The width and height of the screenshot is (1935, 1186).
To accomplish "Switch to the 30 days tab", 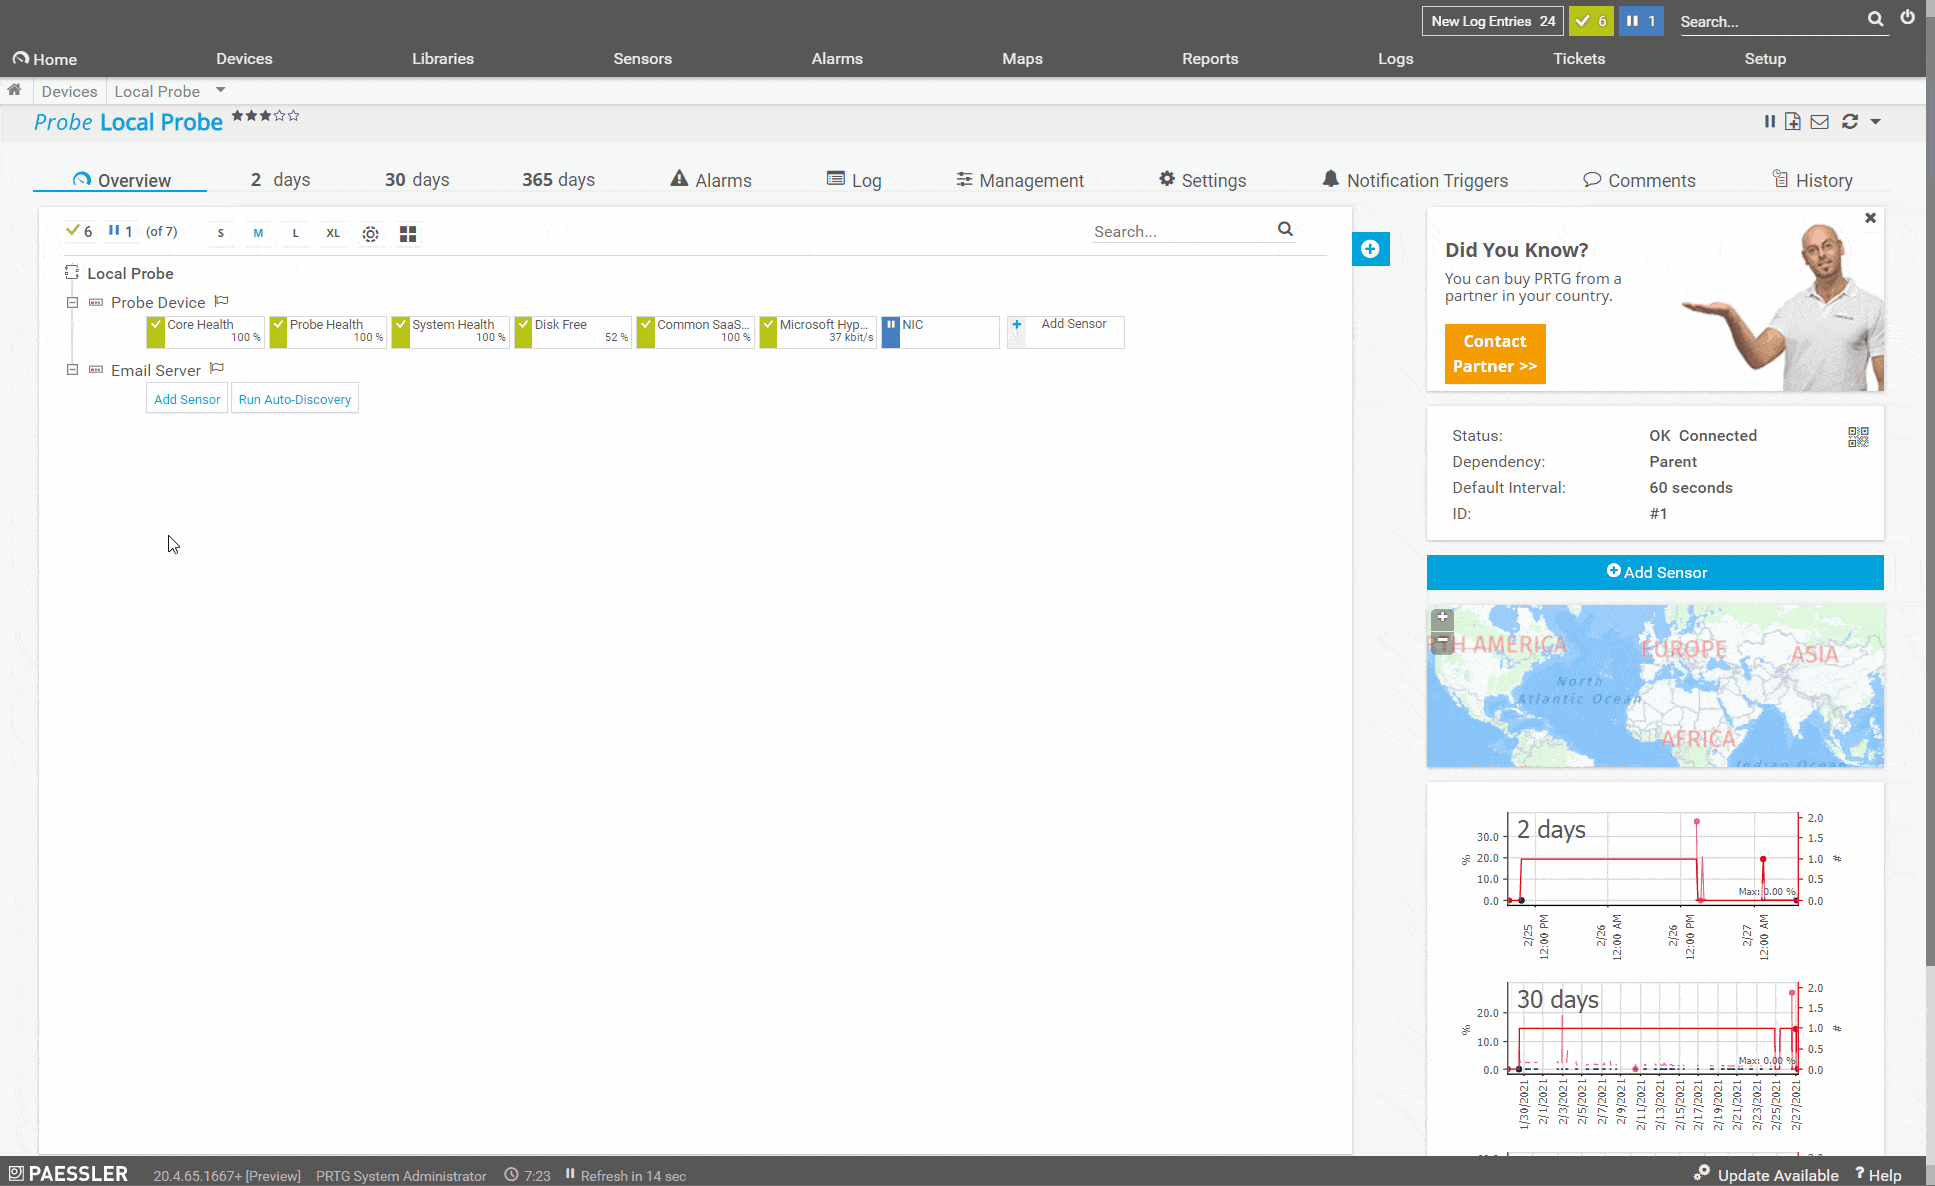I will 417,180.
